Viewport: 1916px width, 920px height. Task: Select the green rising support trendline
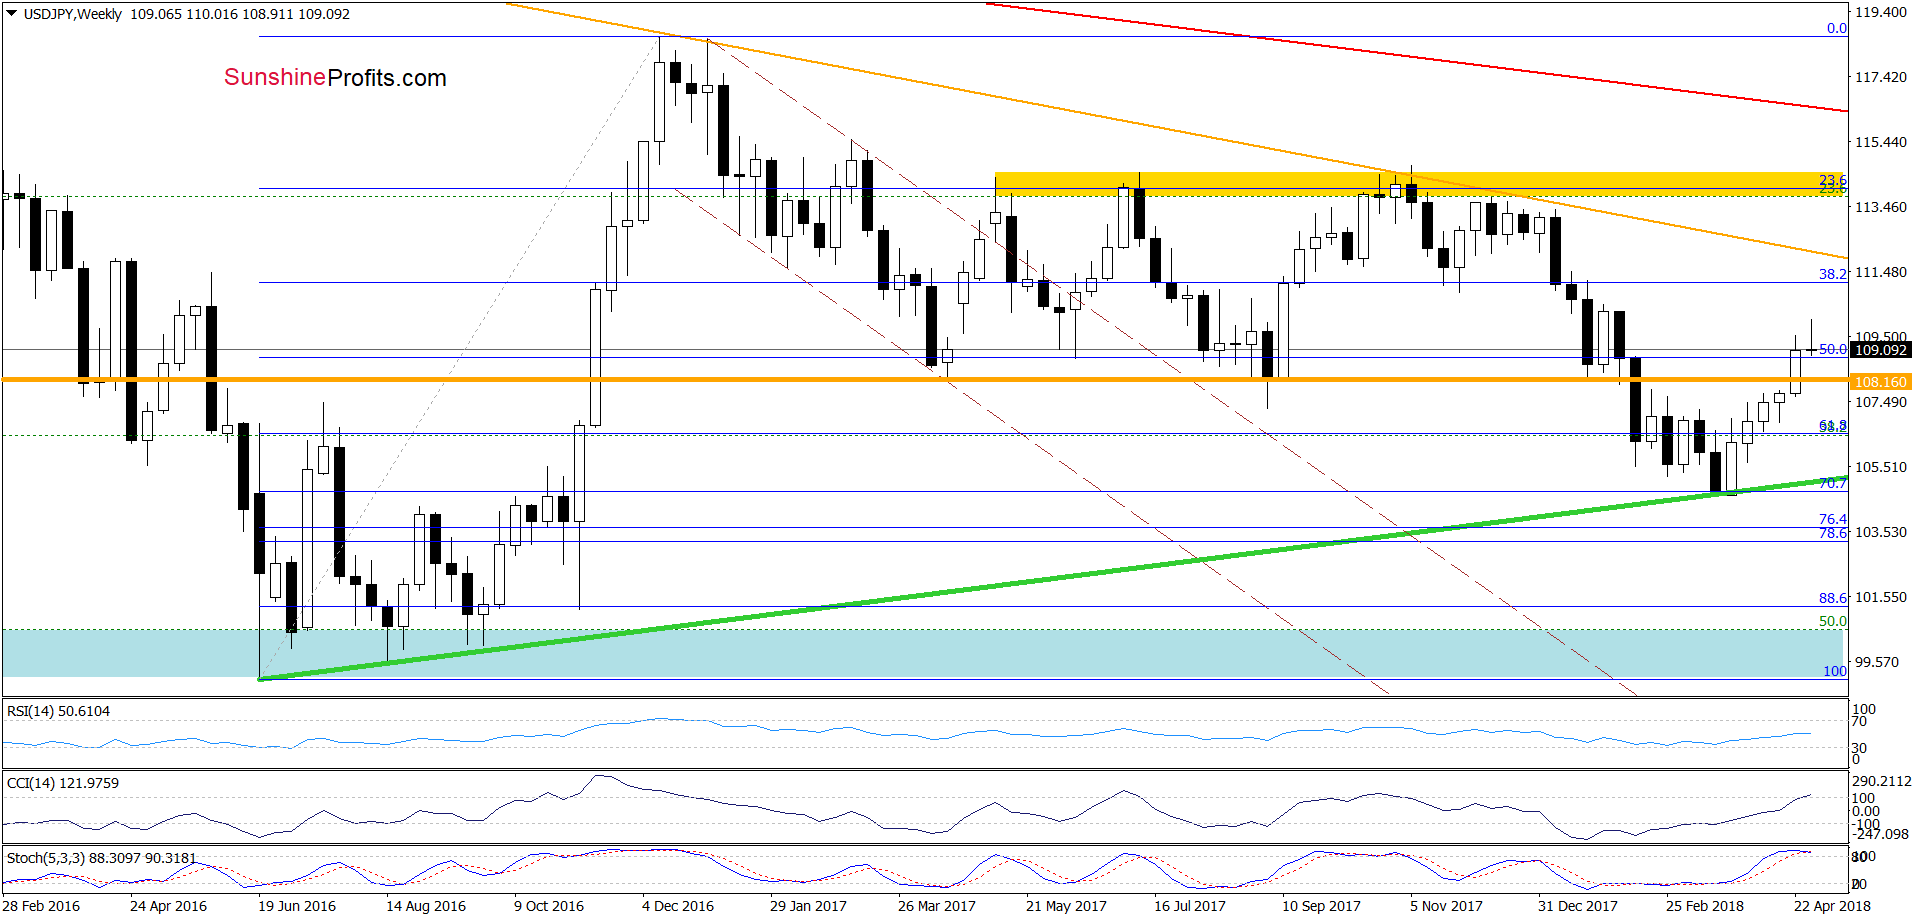point(1052,580)
